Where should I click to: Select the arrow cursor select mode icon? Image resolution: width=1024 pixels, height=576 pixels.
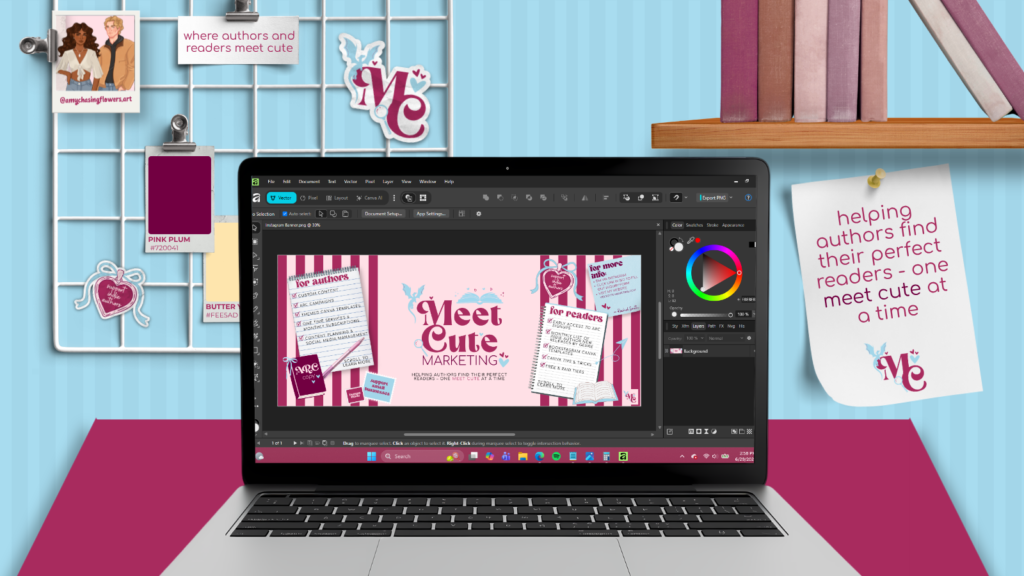point(321,214)
